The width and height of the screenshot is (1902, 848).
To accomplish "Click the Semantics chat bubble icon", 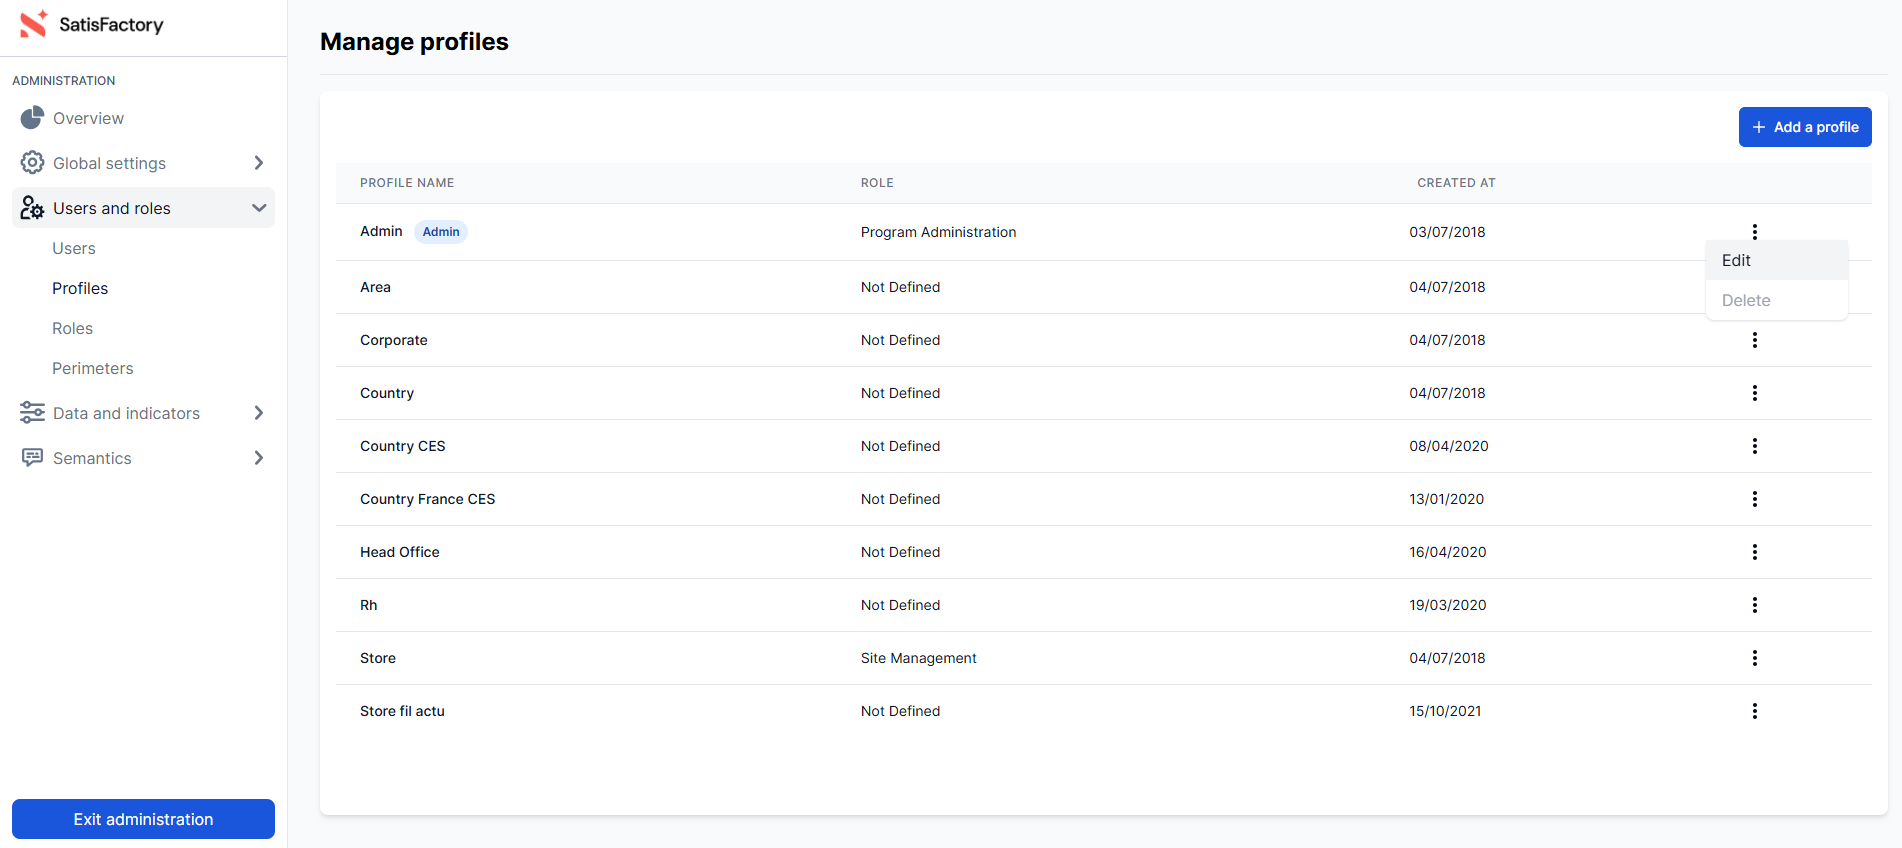I will click(32, 458).
